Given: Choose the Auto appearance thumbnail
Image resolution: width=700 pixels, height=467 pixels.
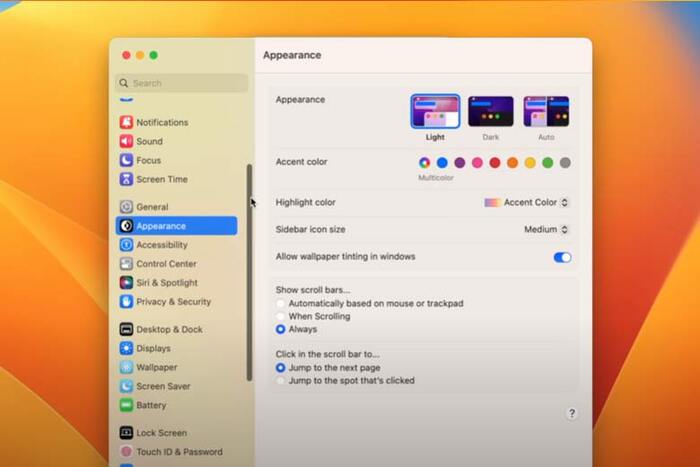Looking at the screenshot, I should [546, 112].
